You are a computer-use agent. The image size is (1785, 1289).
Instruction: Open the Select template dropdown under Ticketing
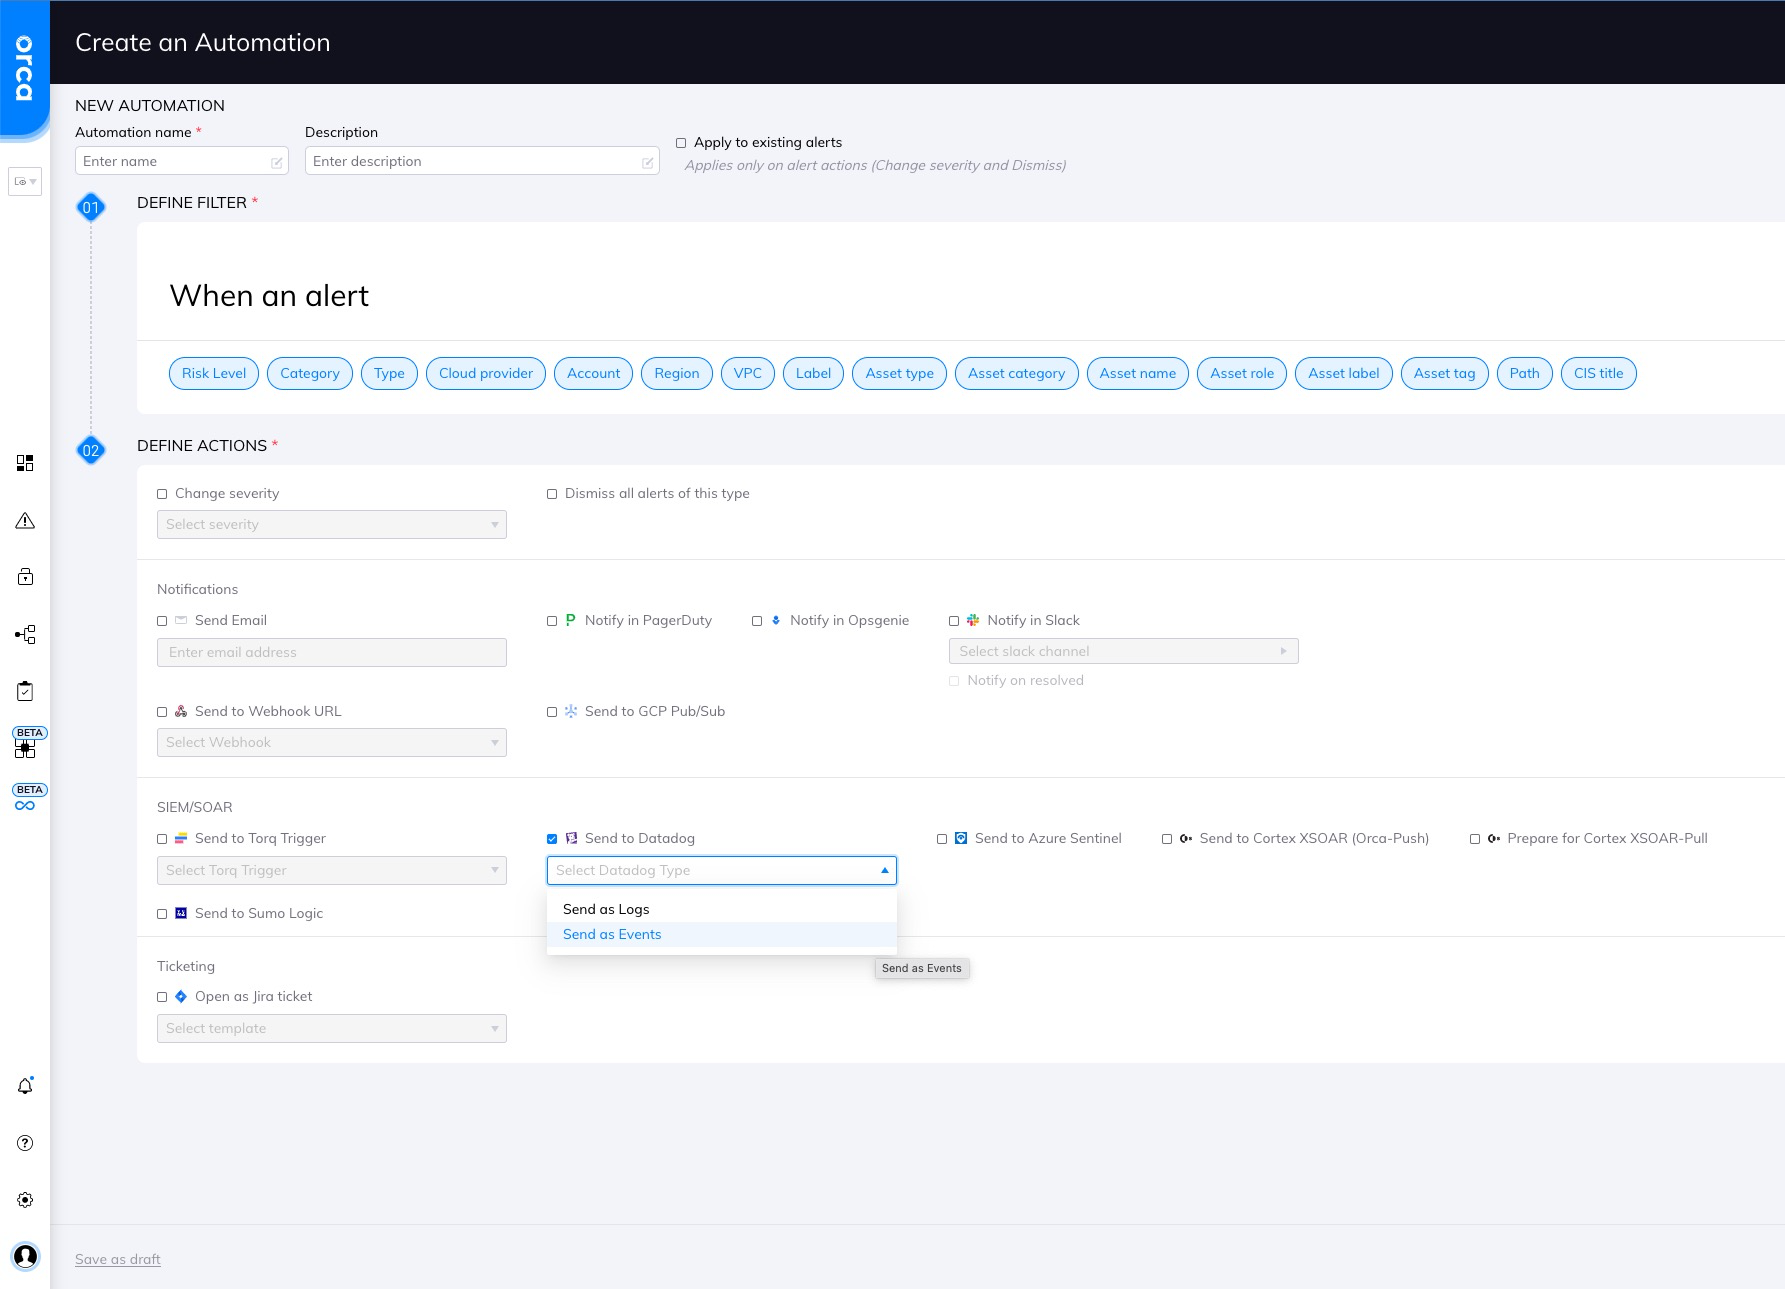[331, 1028]
